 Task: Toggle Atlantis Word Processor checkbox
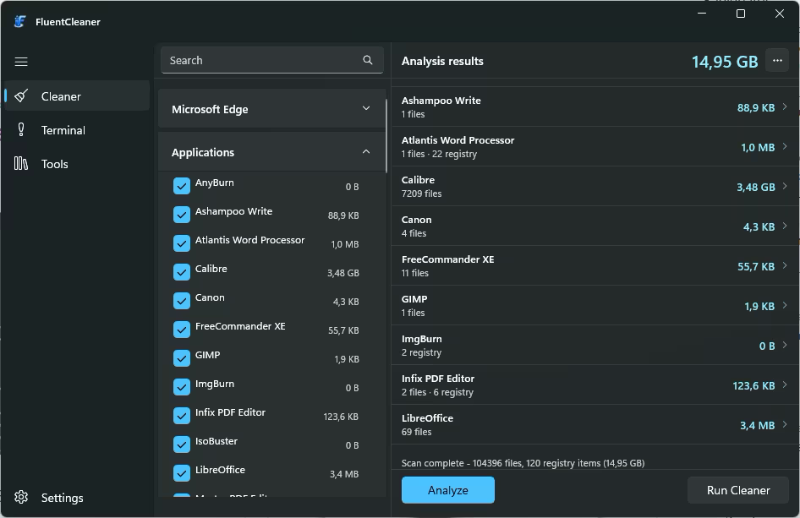pyautogui.click(x=181, y=243)
